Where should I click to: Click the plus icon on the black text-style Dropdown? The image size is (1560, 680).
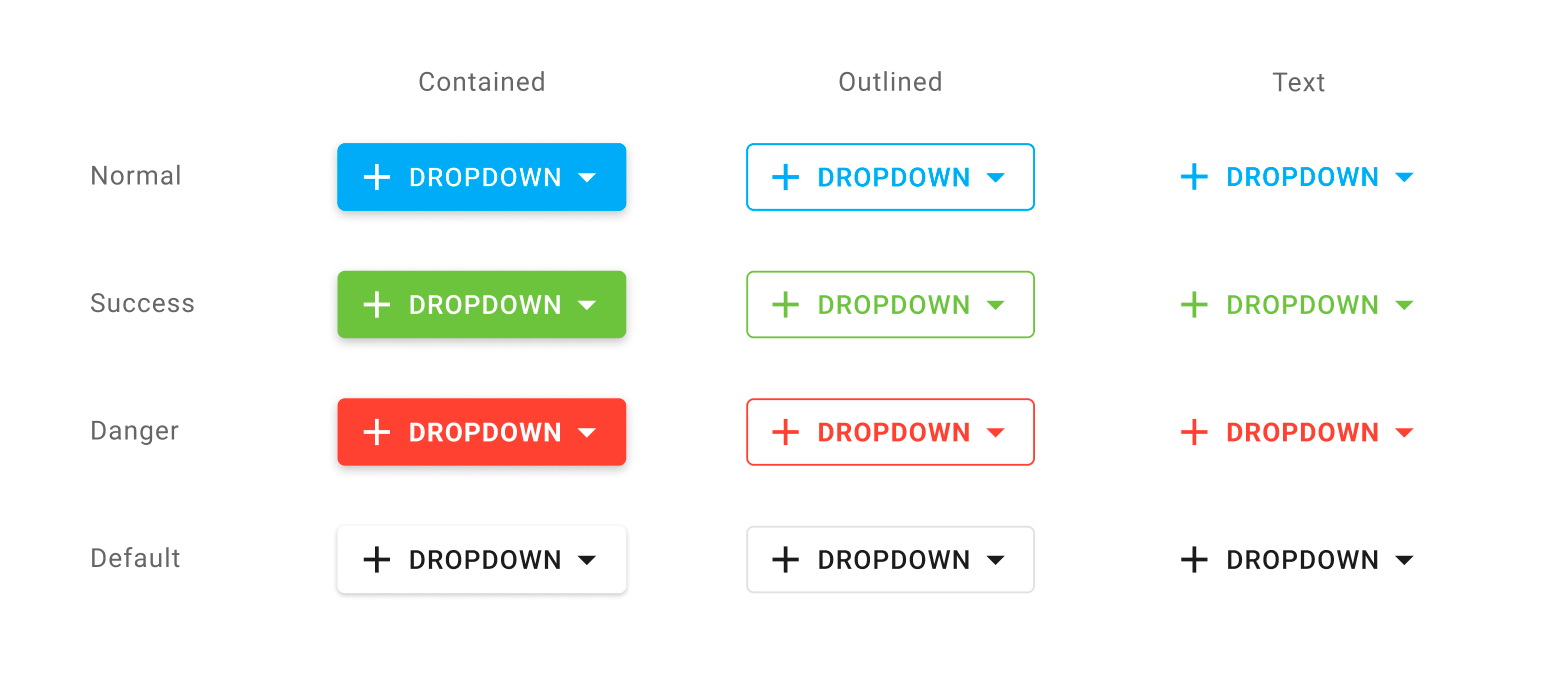point(1194,559)
